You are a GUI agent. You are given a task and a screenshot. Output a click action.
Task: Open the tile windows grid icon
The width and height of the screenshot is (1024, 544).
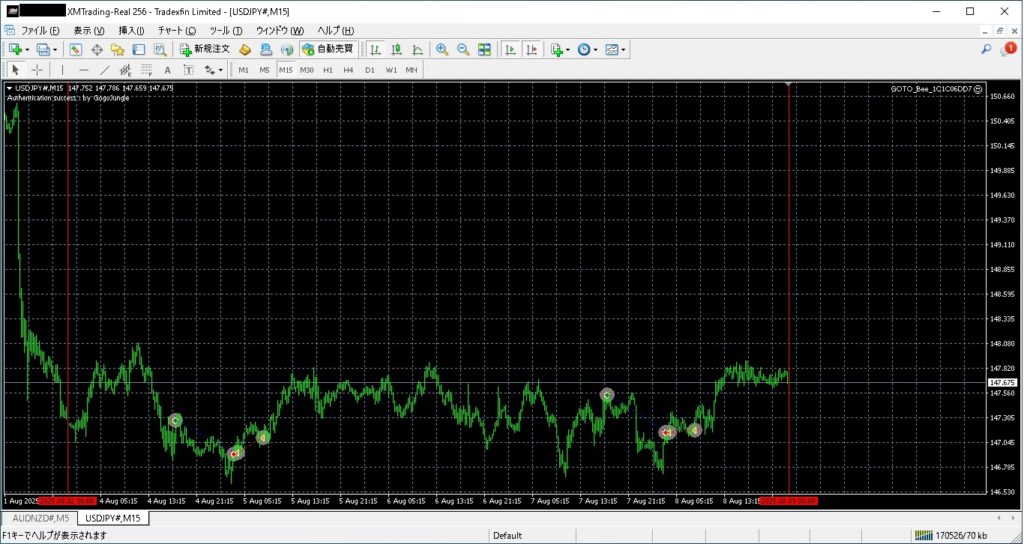485,49
